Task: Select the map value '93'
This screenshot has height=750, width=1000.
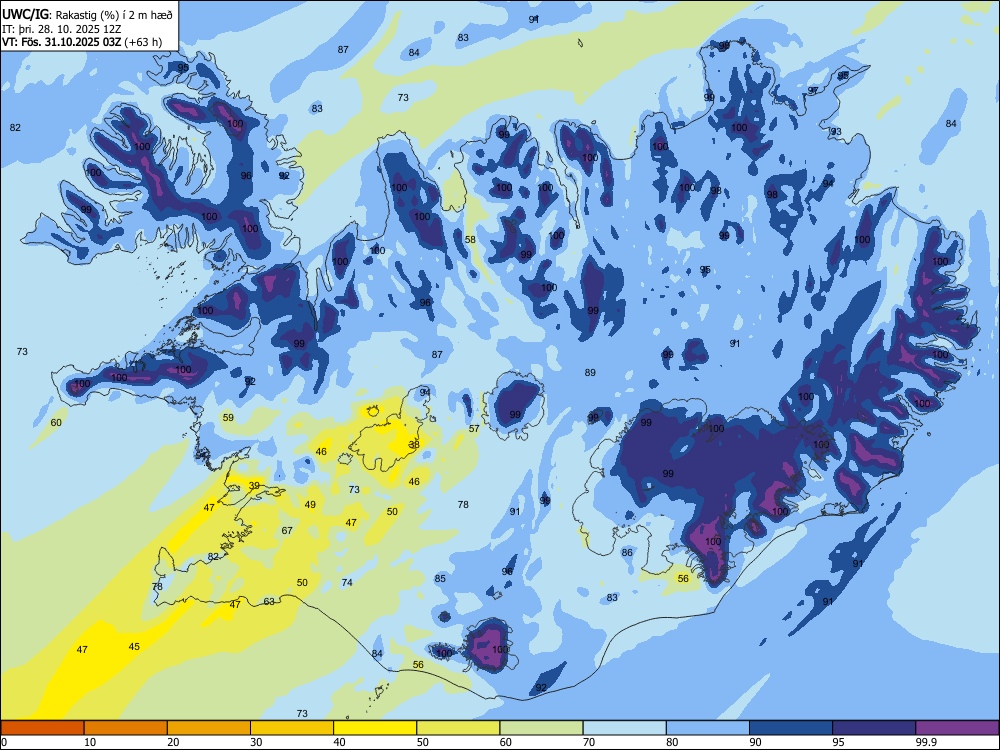Action: tap(835, 131)
